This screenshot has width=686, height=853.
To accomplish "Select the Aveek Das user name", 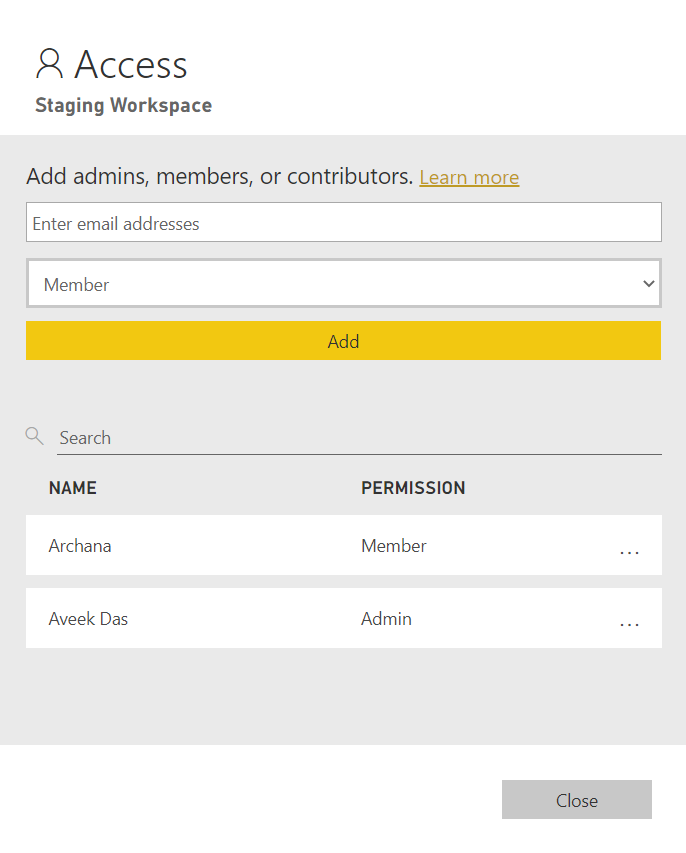I will [x=88, y=619].
